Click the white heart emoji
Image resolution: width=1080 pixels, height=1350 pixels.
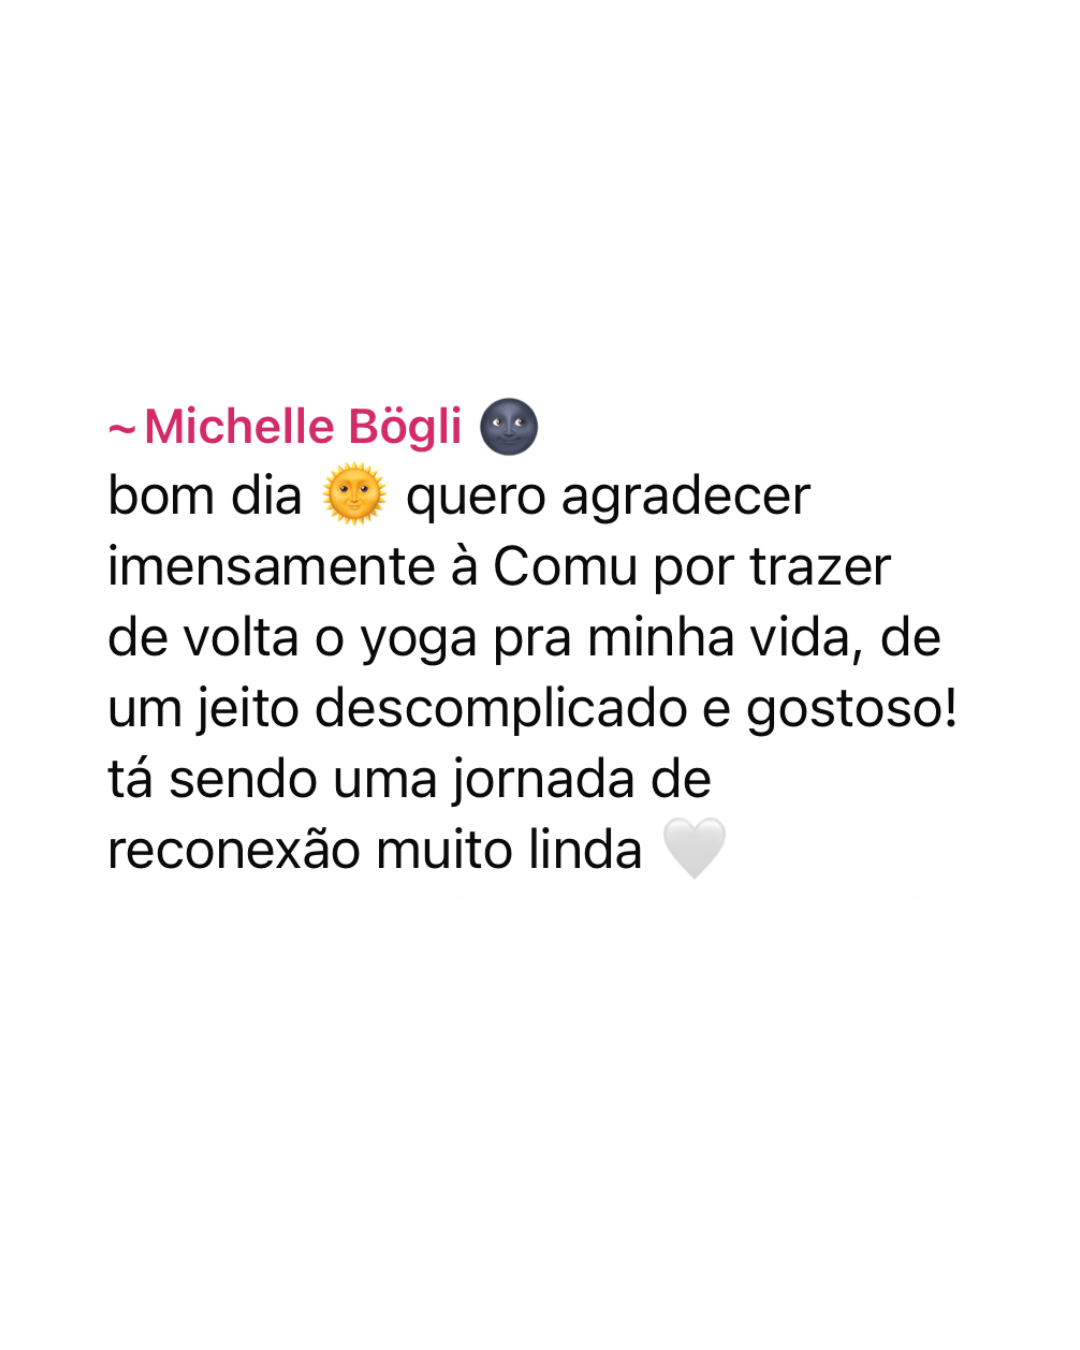tap(694, 848)
